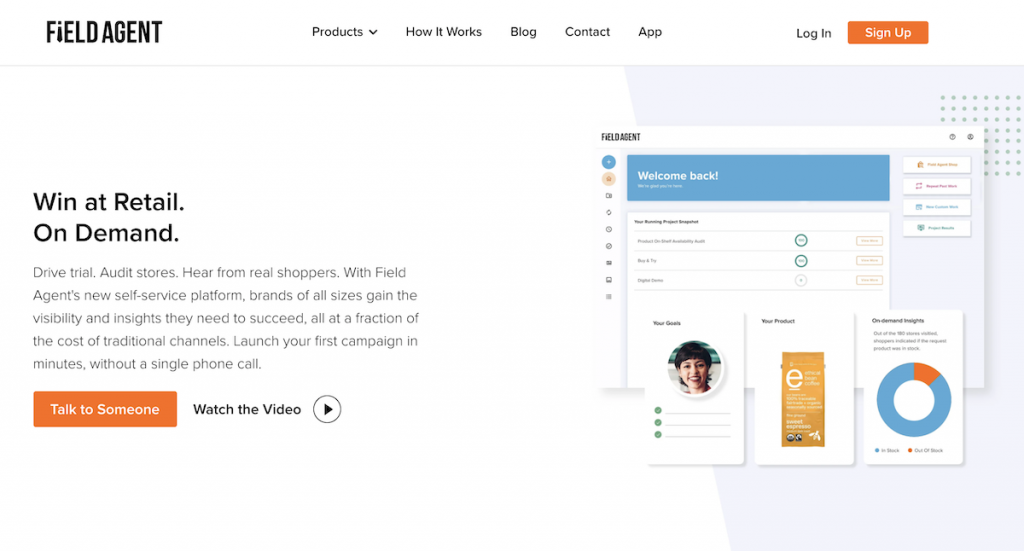The image size is (1024, 551).
Task: Click the Buy & Try progress circle
Action: [801, 260]
